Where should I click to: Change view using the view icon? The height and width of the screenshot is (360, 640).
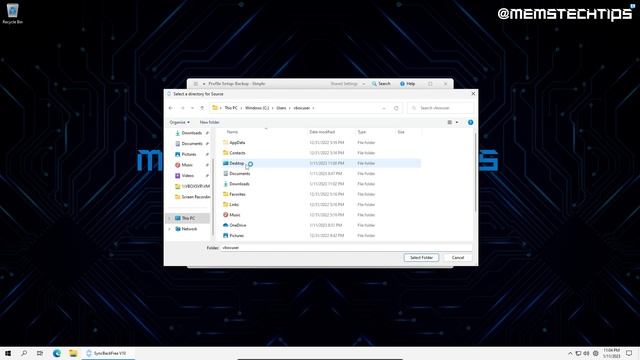point(450,122)
